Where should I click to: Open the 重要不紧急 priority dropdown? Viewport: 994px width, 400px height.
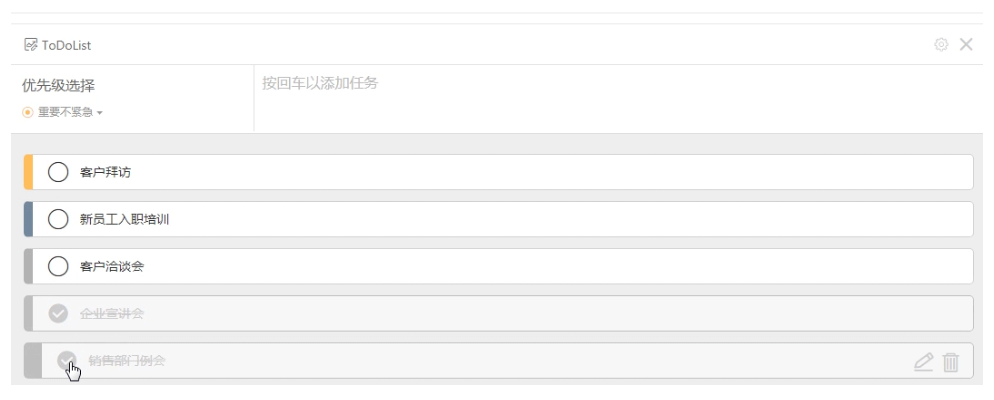(x=63, y=112)
